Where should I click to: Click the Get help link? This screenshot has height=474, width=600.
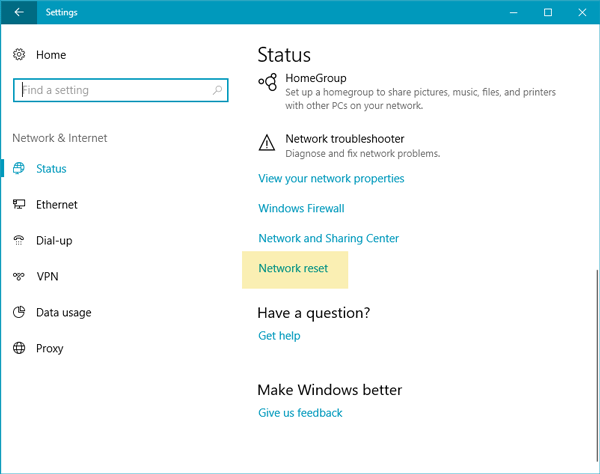[279, 336]
